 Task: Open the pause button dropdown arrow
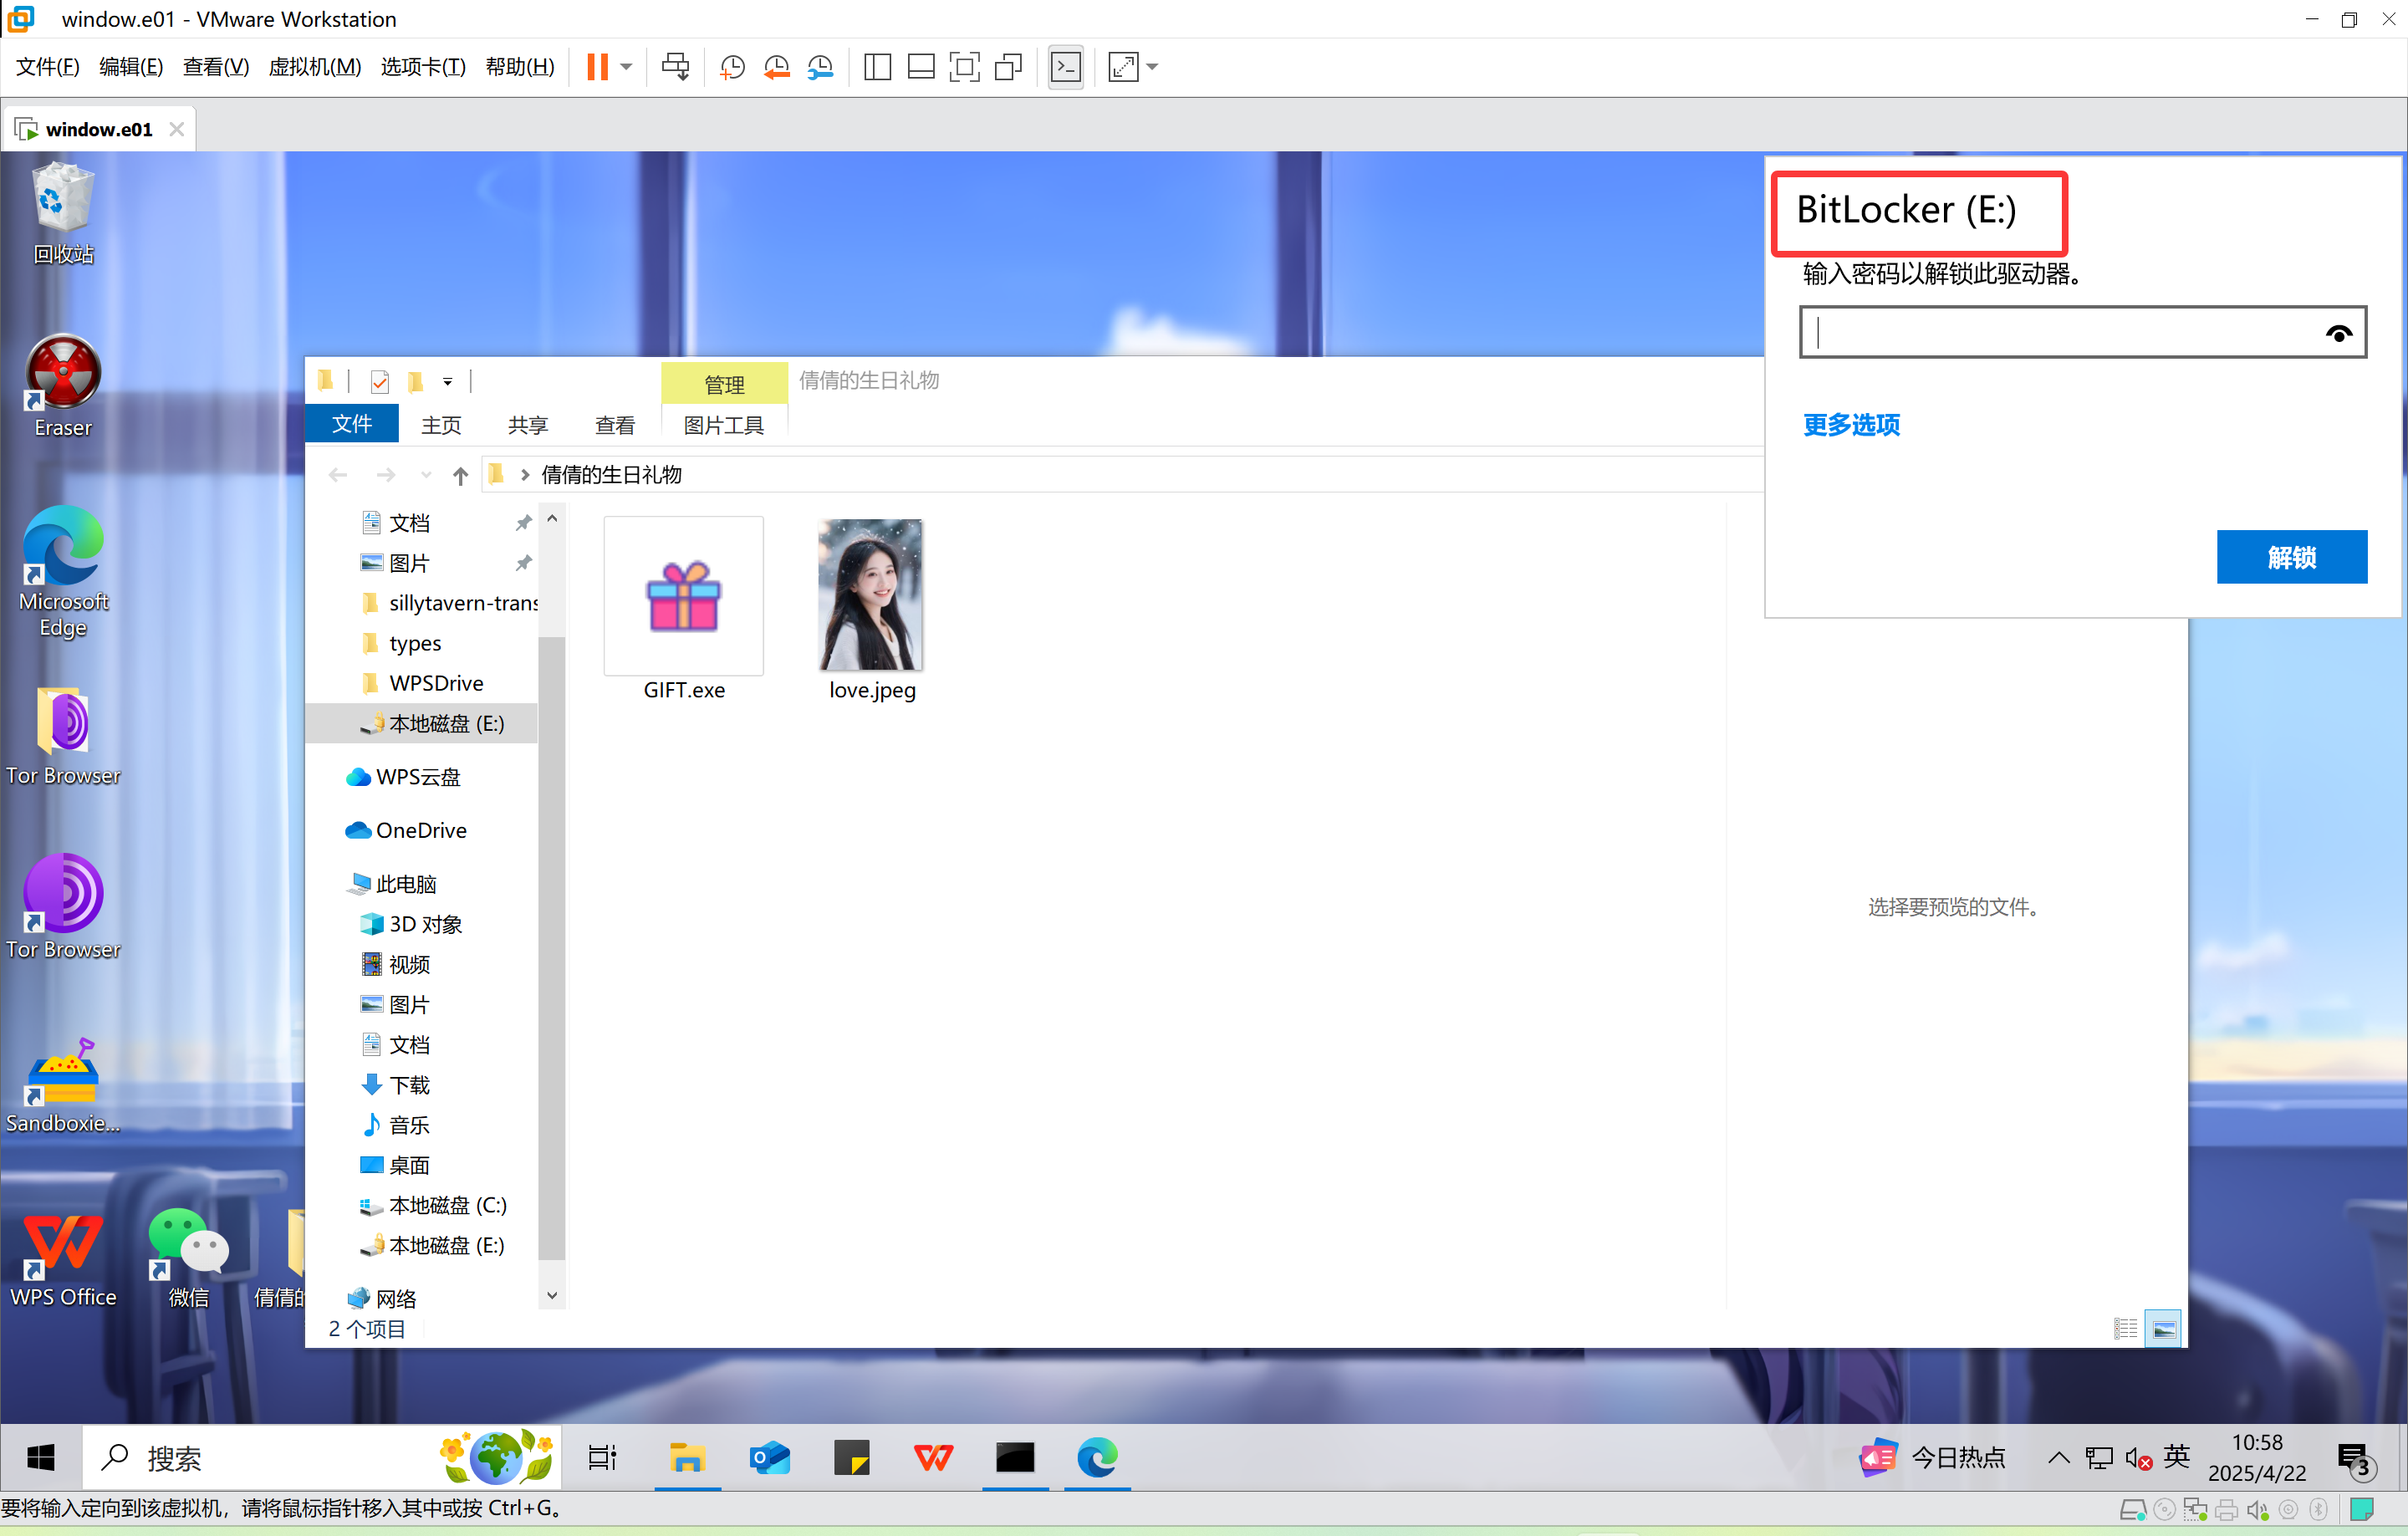tap(627, 67)
